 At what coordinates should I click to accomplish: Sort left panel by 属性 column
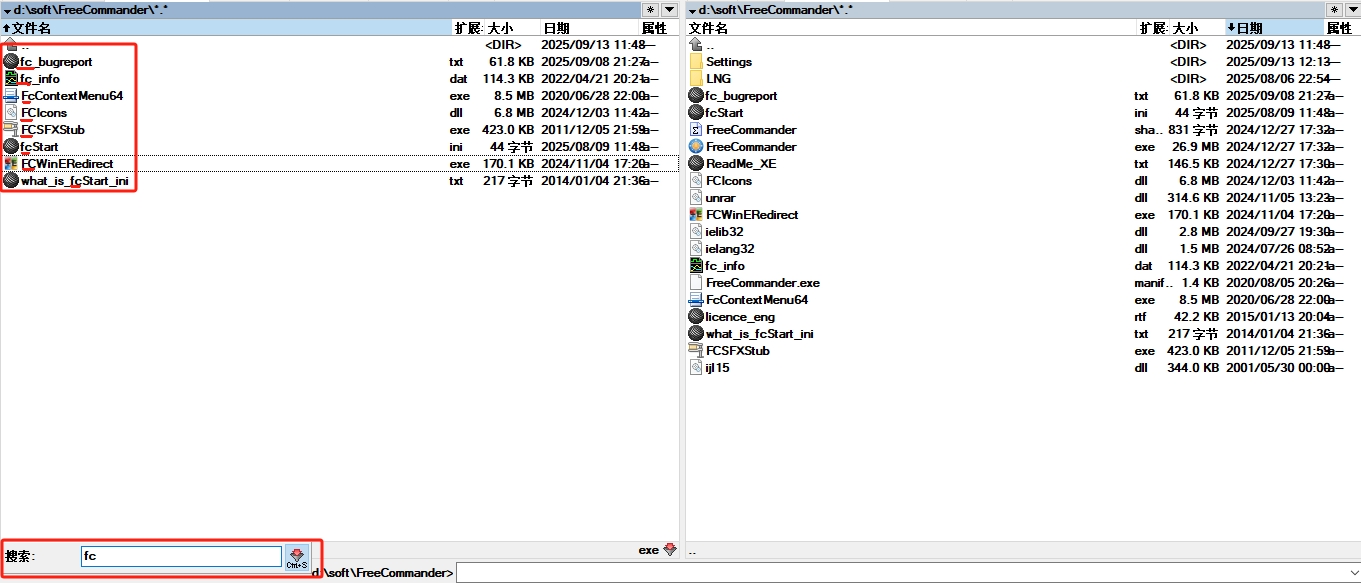click(659, 28)
